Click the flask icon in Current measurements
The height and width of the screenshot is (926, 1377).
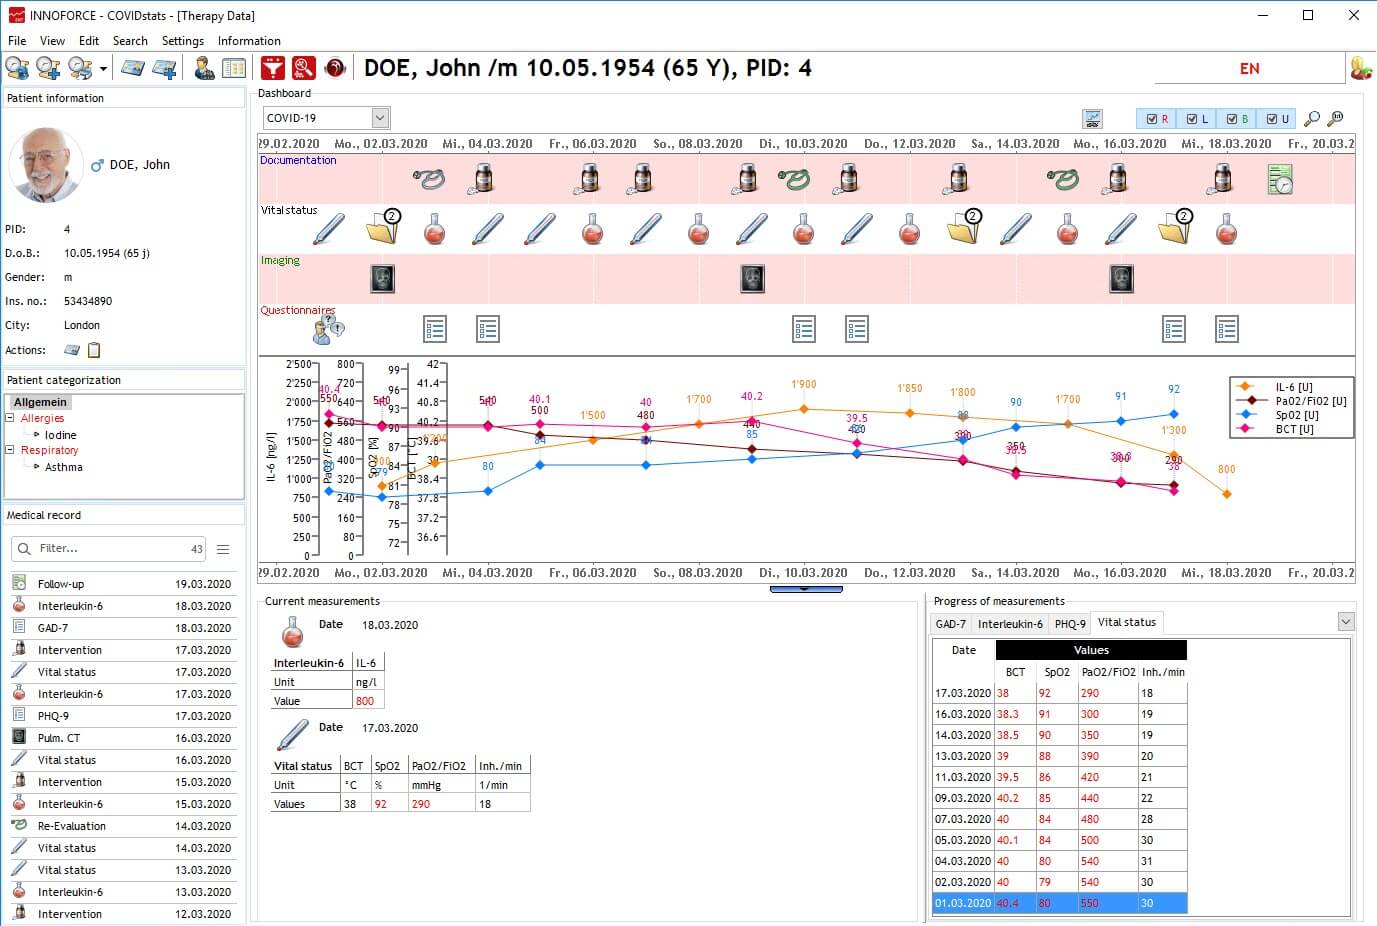(292, 632)
